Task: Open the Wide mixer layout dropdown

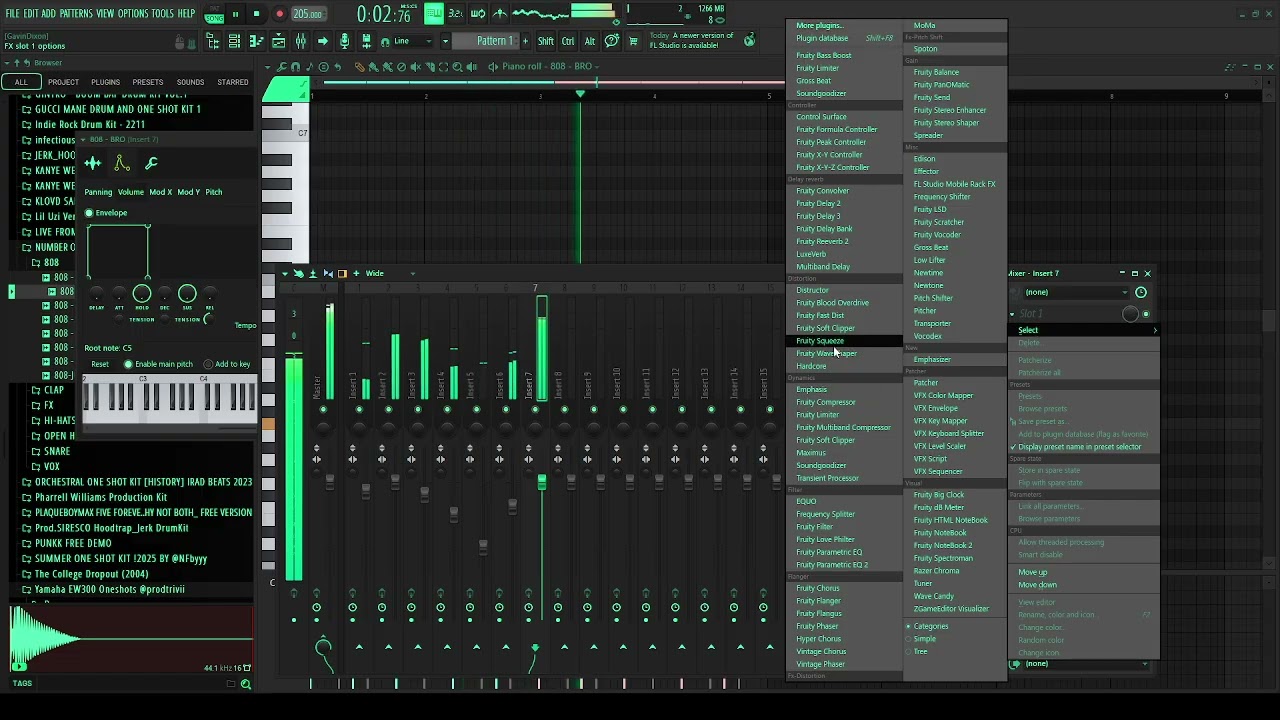Action: pos(388,273)
